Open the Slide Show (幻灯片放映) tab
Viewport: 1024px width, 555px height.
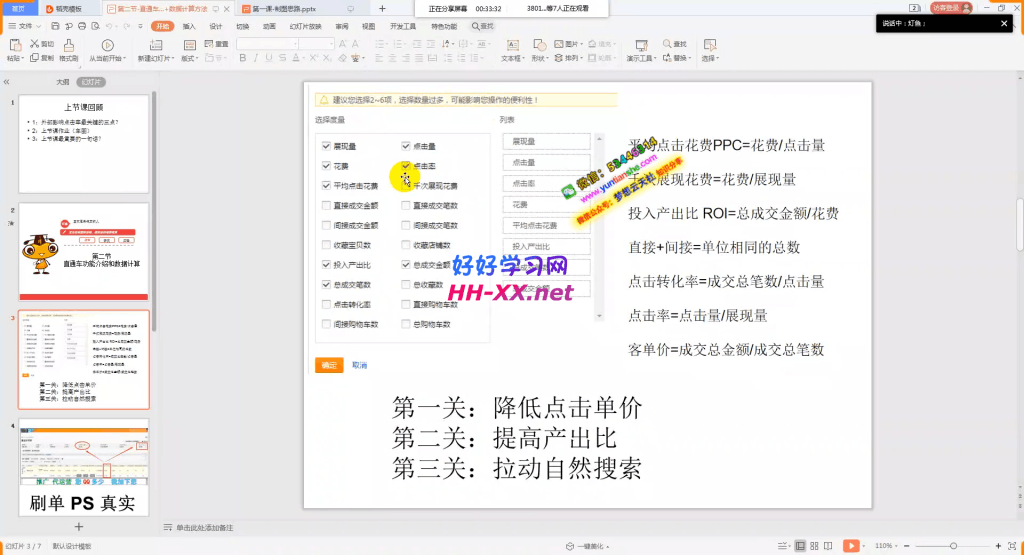pyautogui.click(x=305, y=27)
